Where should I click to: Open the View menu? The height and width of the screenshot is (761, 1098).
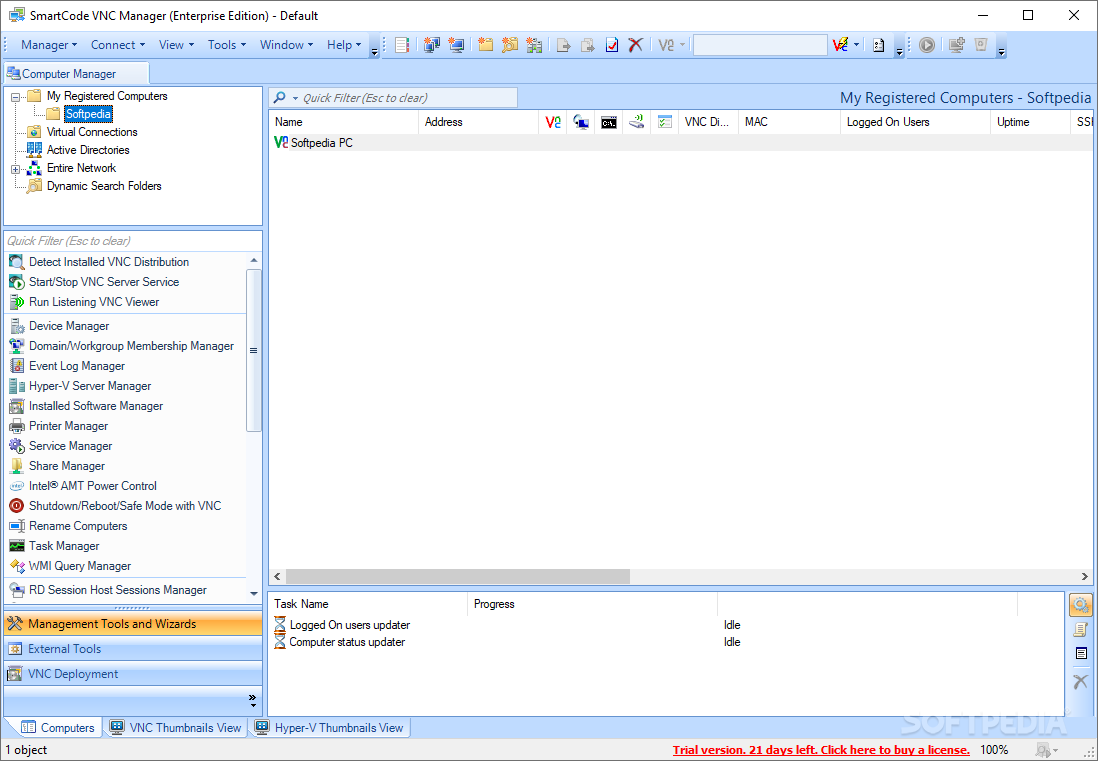176,45
